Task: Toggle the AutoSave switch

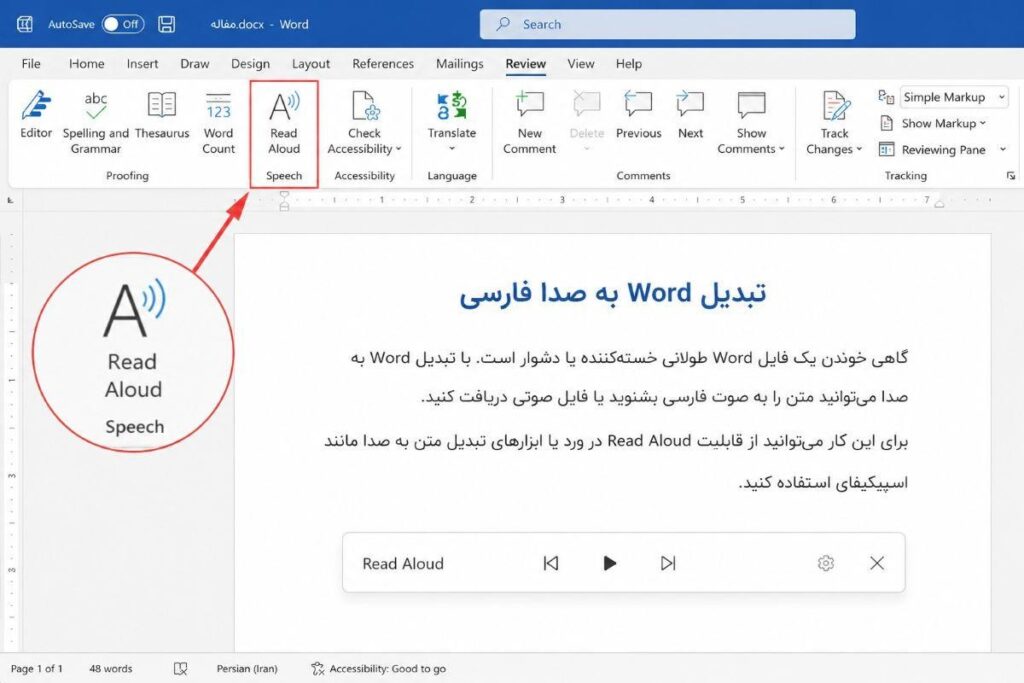Action: 123,24
